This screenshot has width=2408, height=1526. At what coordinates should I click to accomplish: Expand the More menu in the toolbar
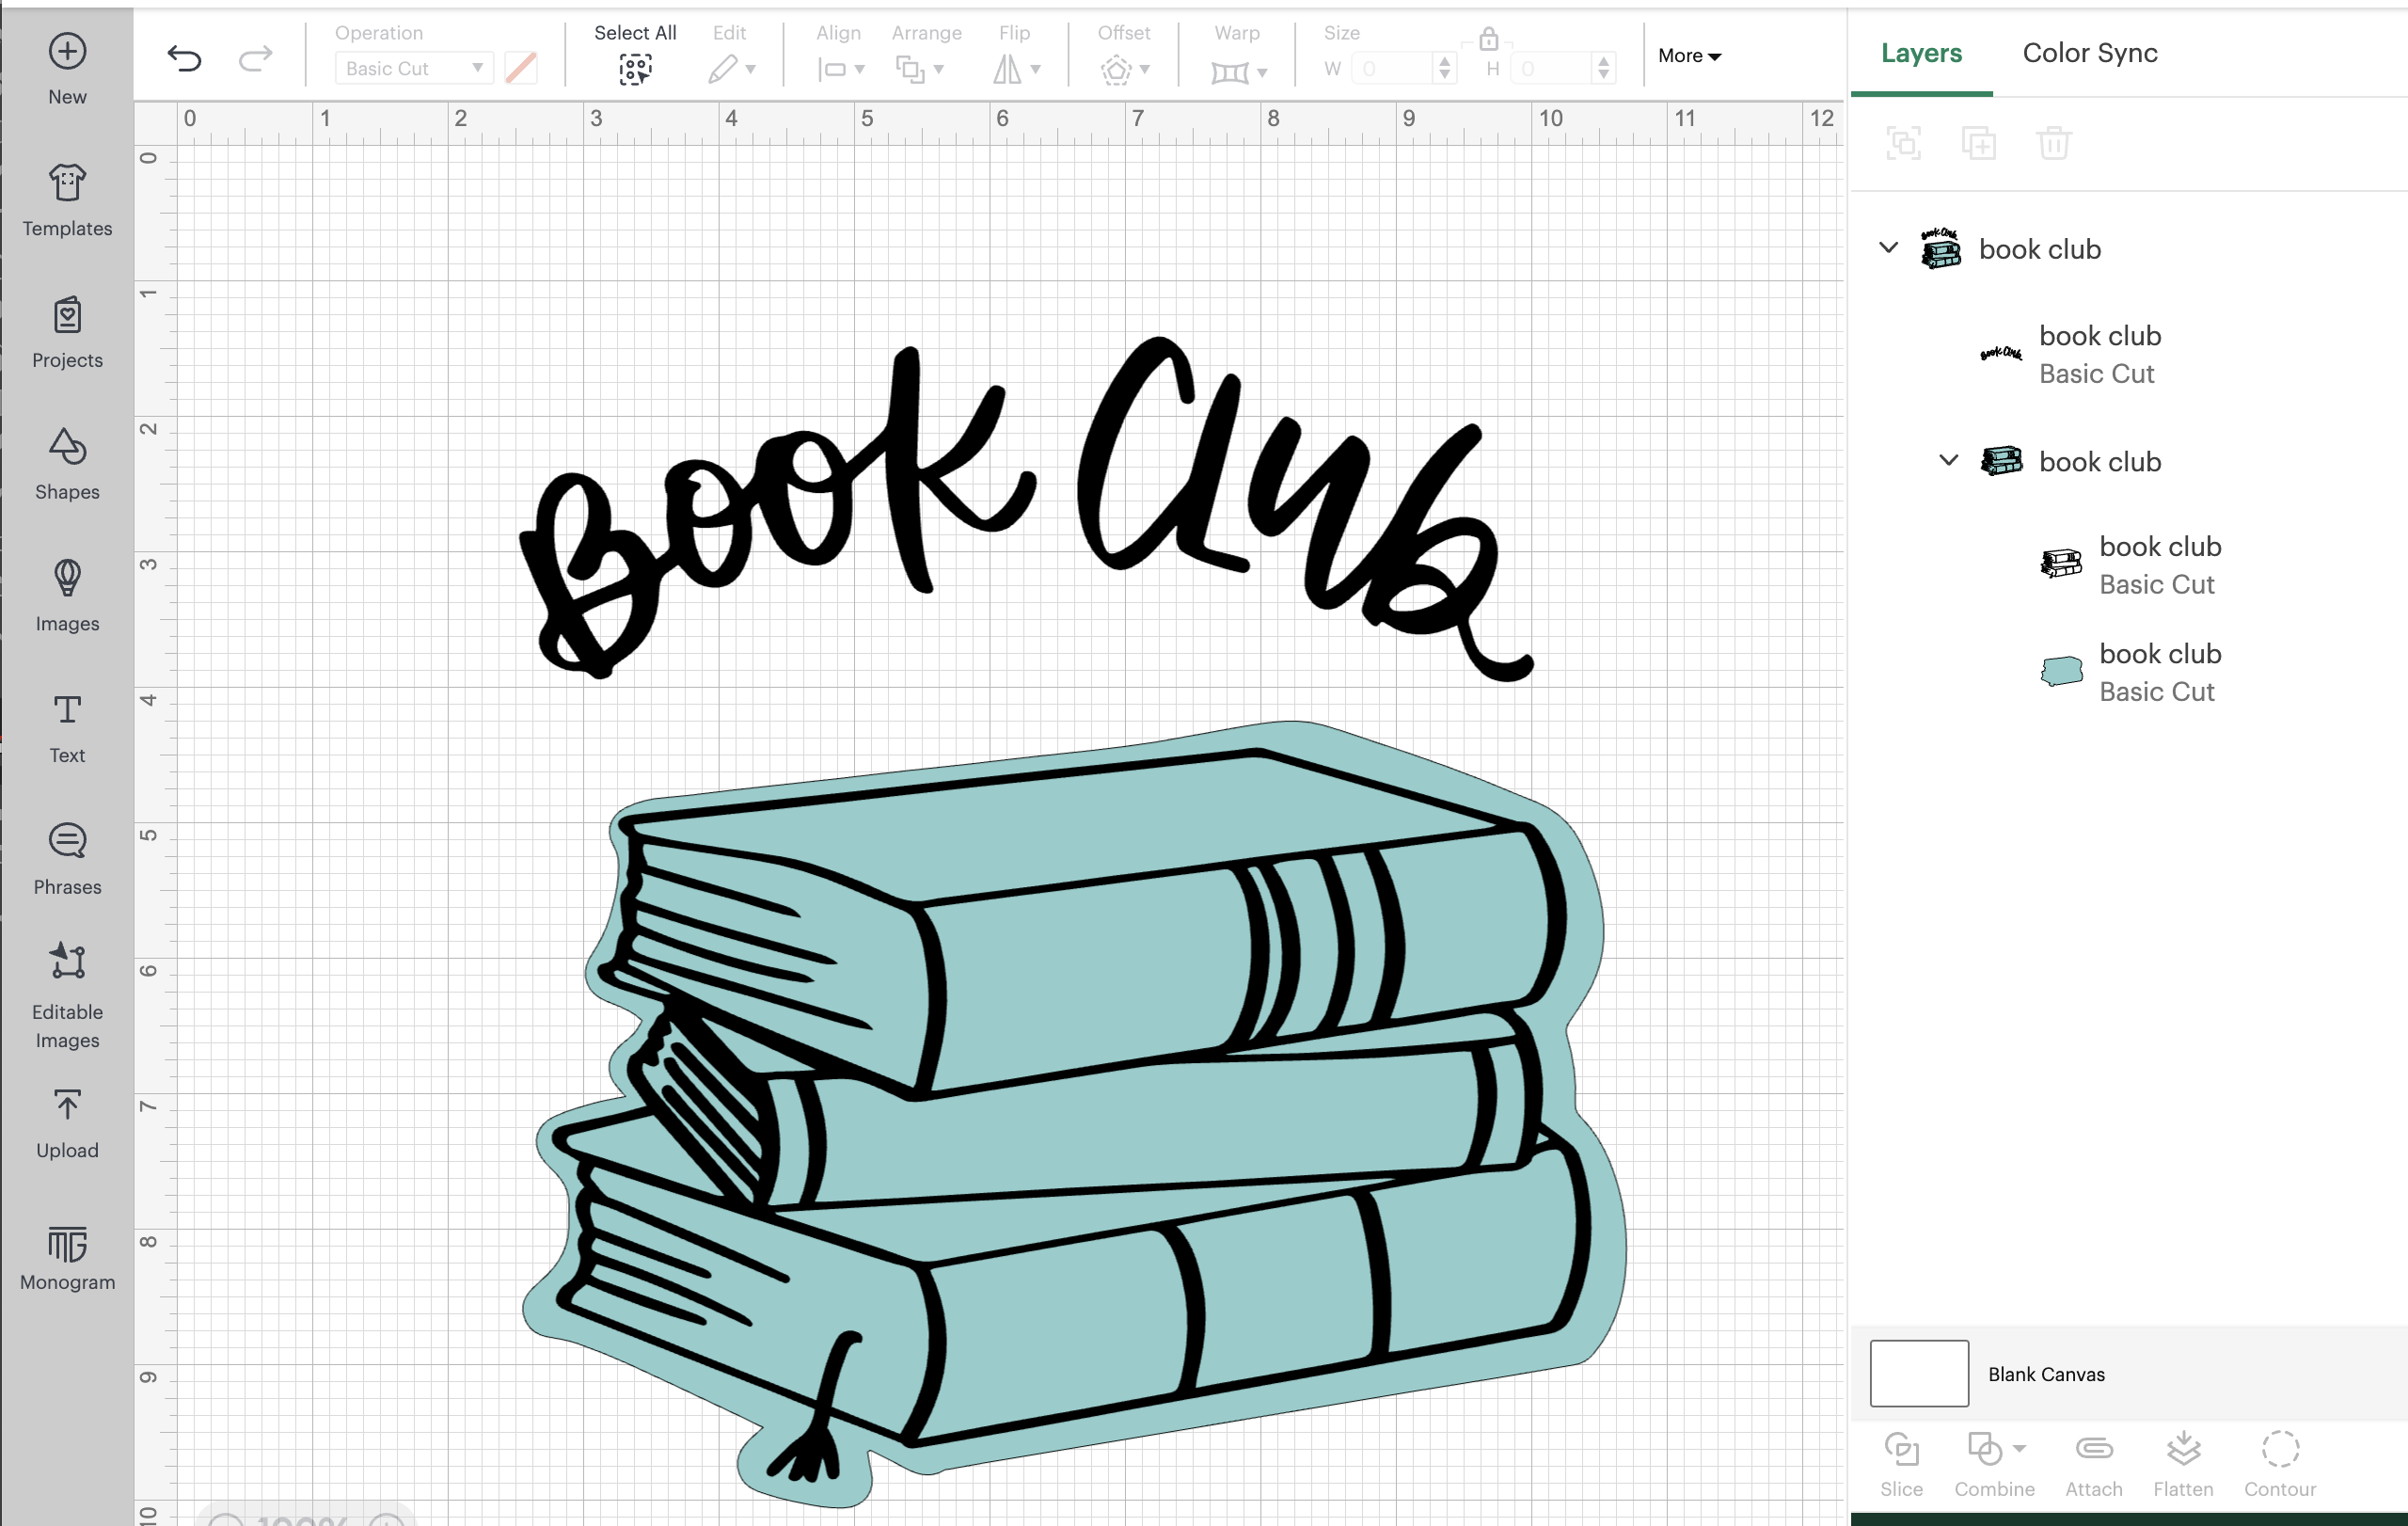(x=1688, y=56)
